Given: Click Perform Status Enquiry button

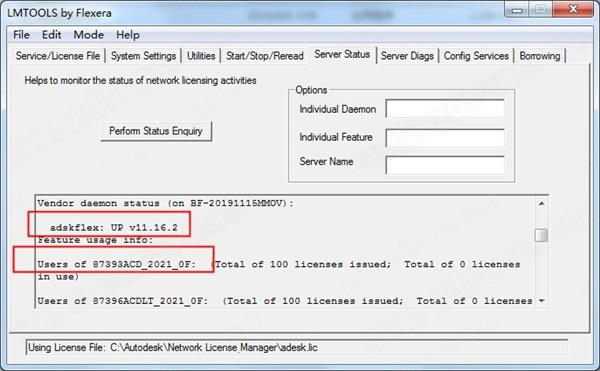Looking at the screenshot, I should tap(156, 131).
